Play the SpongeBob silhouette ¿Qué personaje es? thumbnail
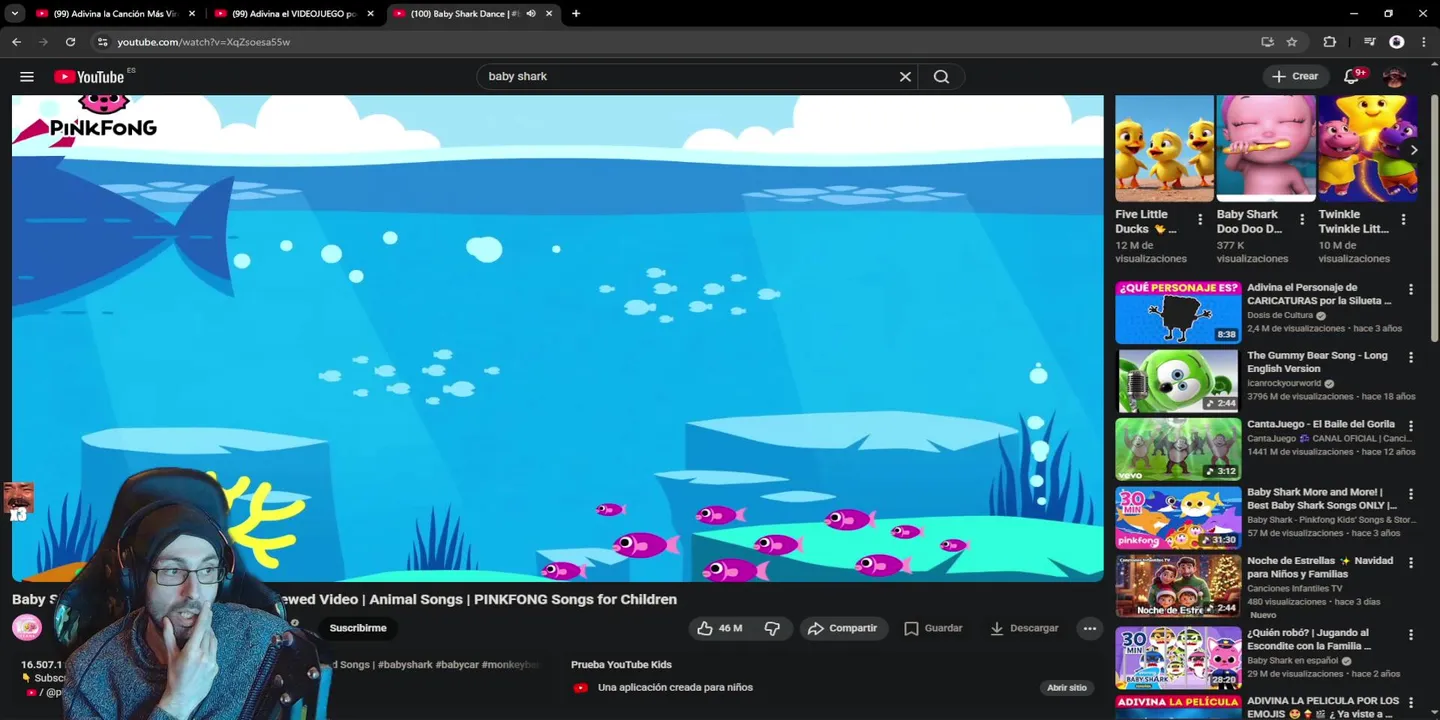This screenshot has width=1440, height=720. tap(1178, 312)
